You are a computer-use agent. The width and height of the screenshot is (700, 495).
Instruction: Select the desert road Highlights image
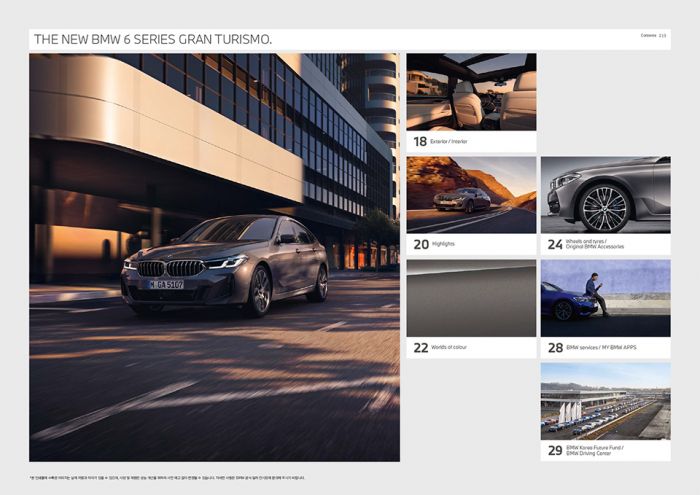[x=471, y=195]
